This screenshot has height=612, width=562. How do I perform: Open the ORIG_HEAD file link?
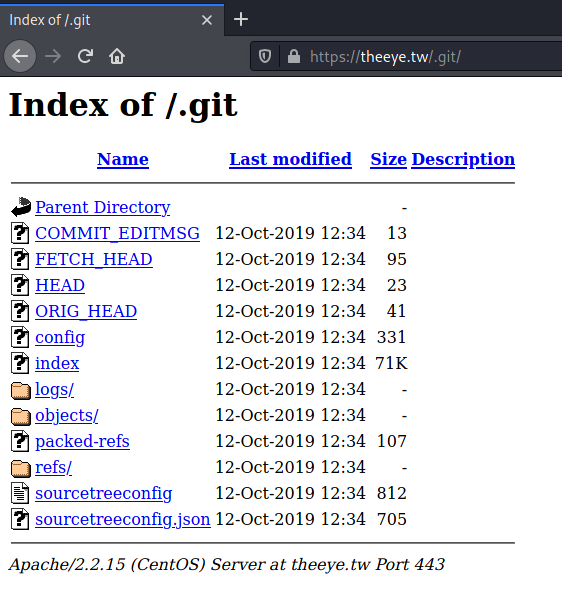[86, 311]
